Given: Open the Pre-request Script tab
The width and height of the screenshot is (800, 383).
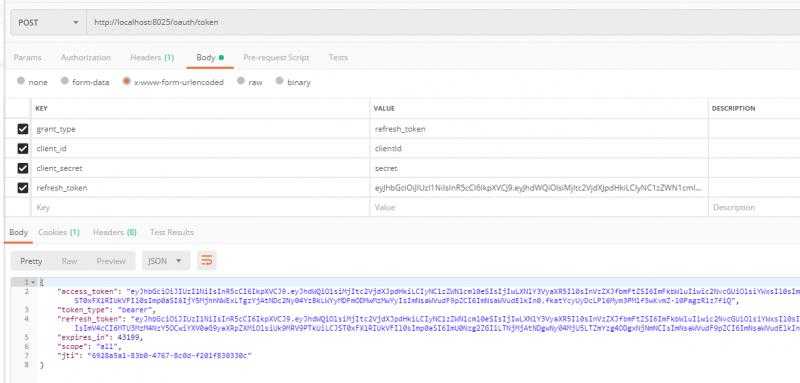Looking at the screenshot, I should pyautogui.click(x=276, y=58).
